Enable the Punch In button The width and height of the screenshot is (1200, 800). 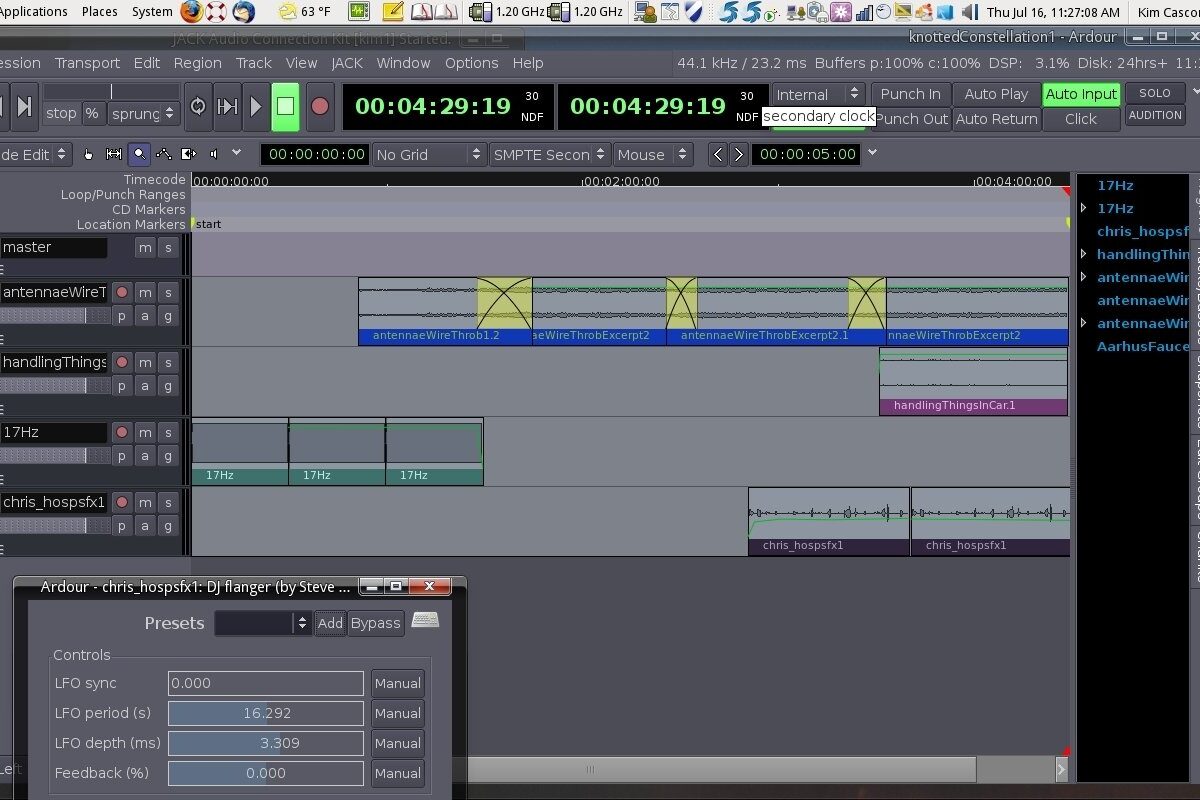(x=910, y=94)
